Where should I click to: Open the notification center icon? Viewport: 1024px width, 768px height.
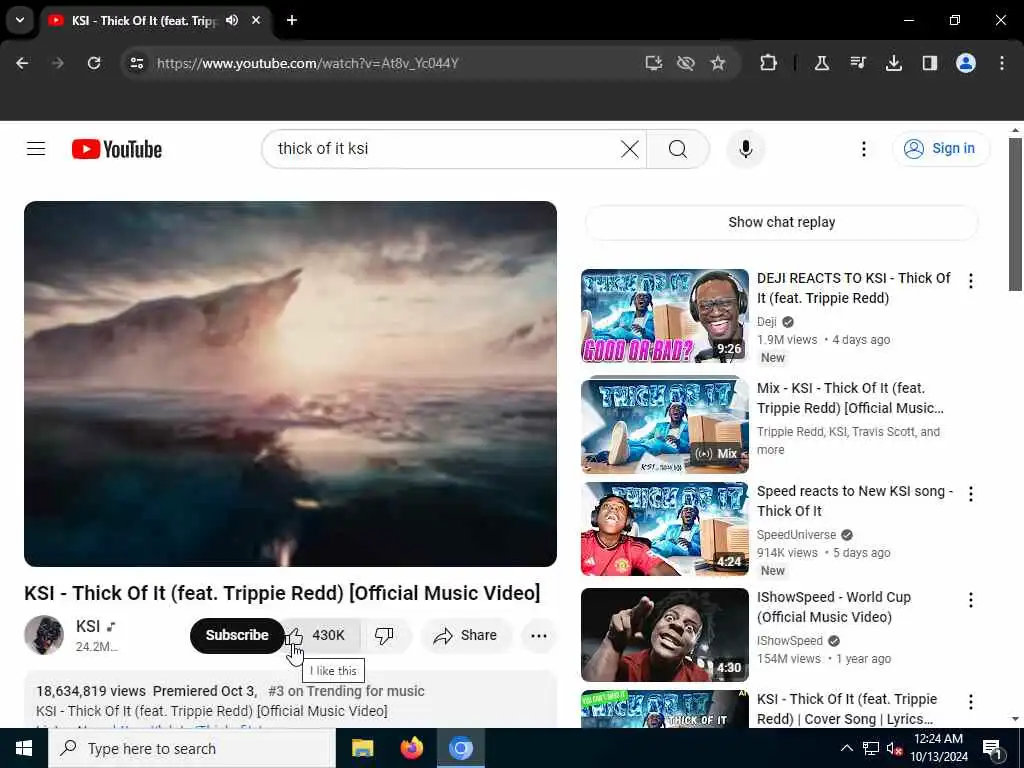coord(992,748)
